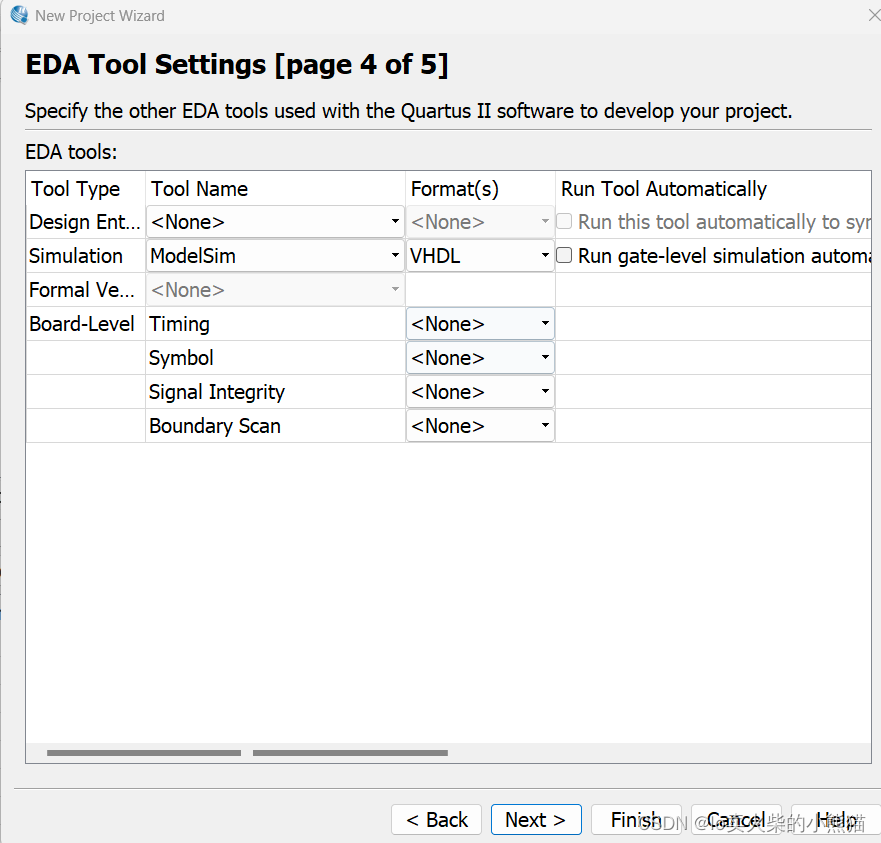Click the Run Tool Automatically column header
Image resolution: width=881 pixels, height=843 pixels.
[664, 189]
